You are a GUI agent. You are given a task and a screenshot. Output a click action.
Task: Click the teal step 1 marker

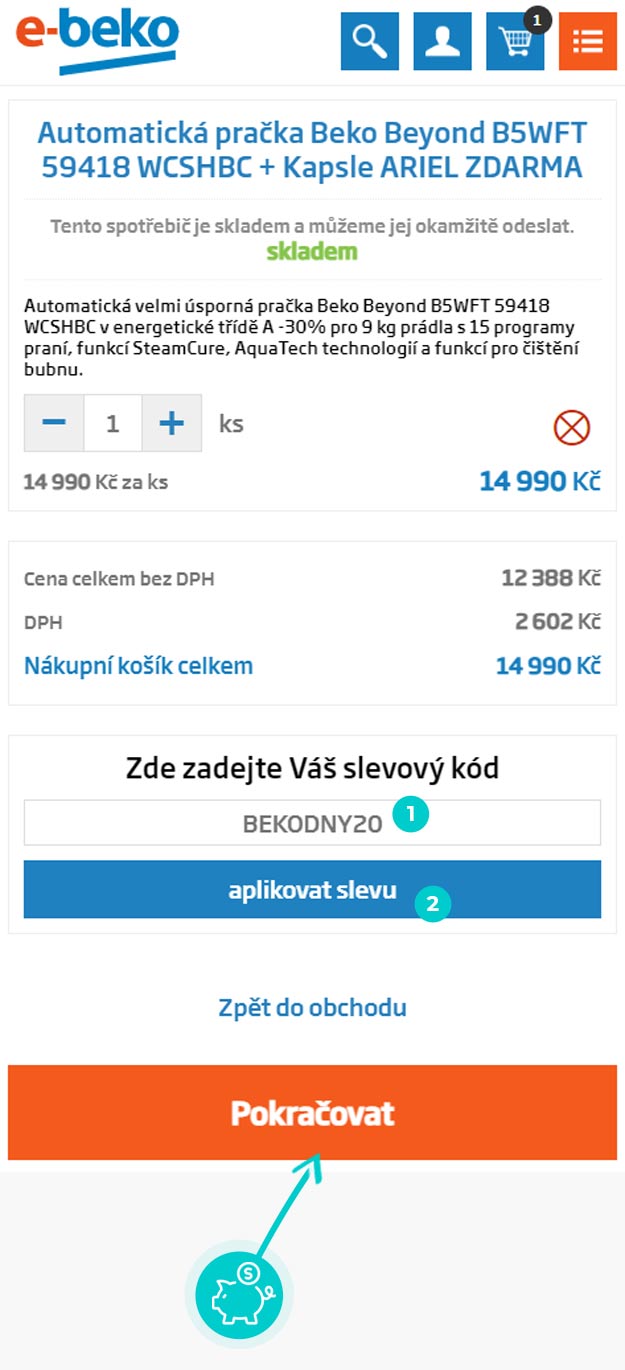(410, 816)
